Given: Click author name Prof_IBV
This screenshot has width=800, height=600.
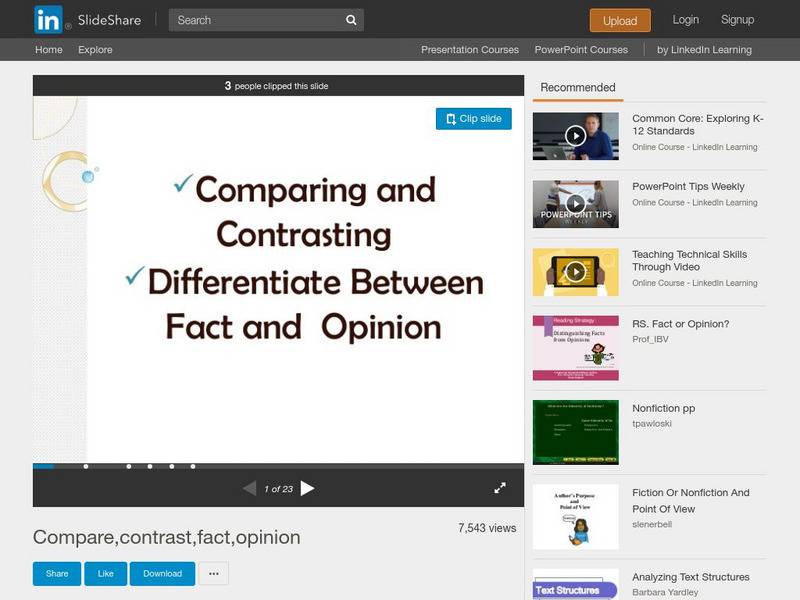Looking at the screenshot, I should pyautogui.click(x=650, y=339).
